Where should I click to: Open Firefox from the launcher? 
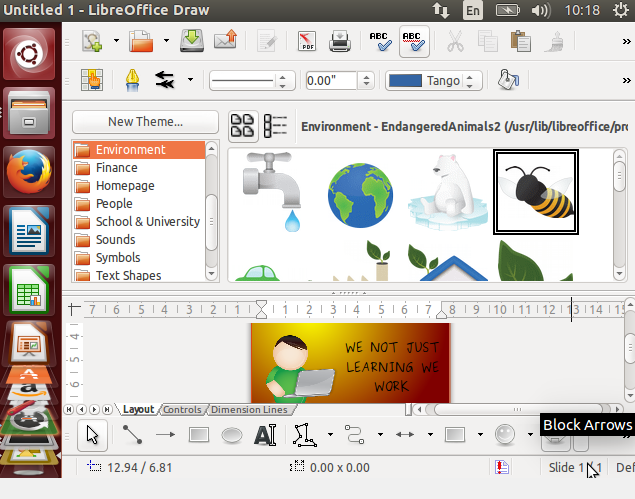click(x=29, y=172)
